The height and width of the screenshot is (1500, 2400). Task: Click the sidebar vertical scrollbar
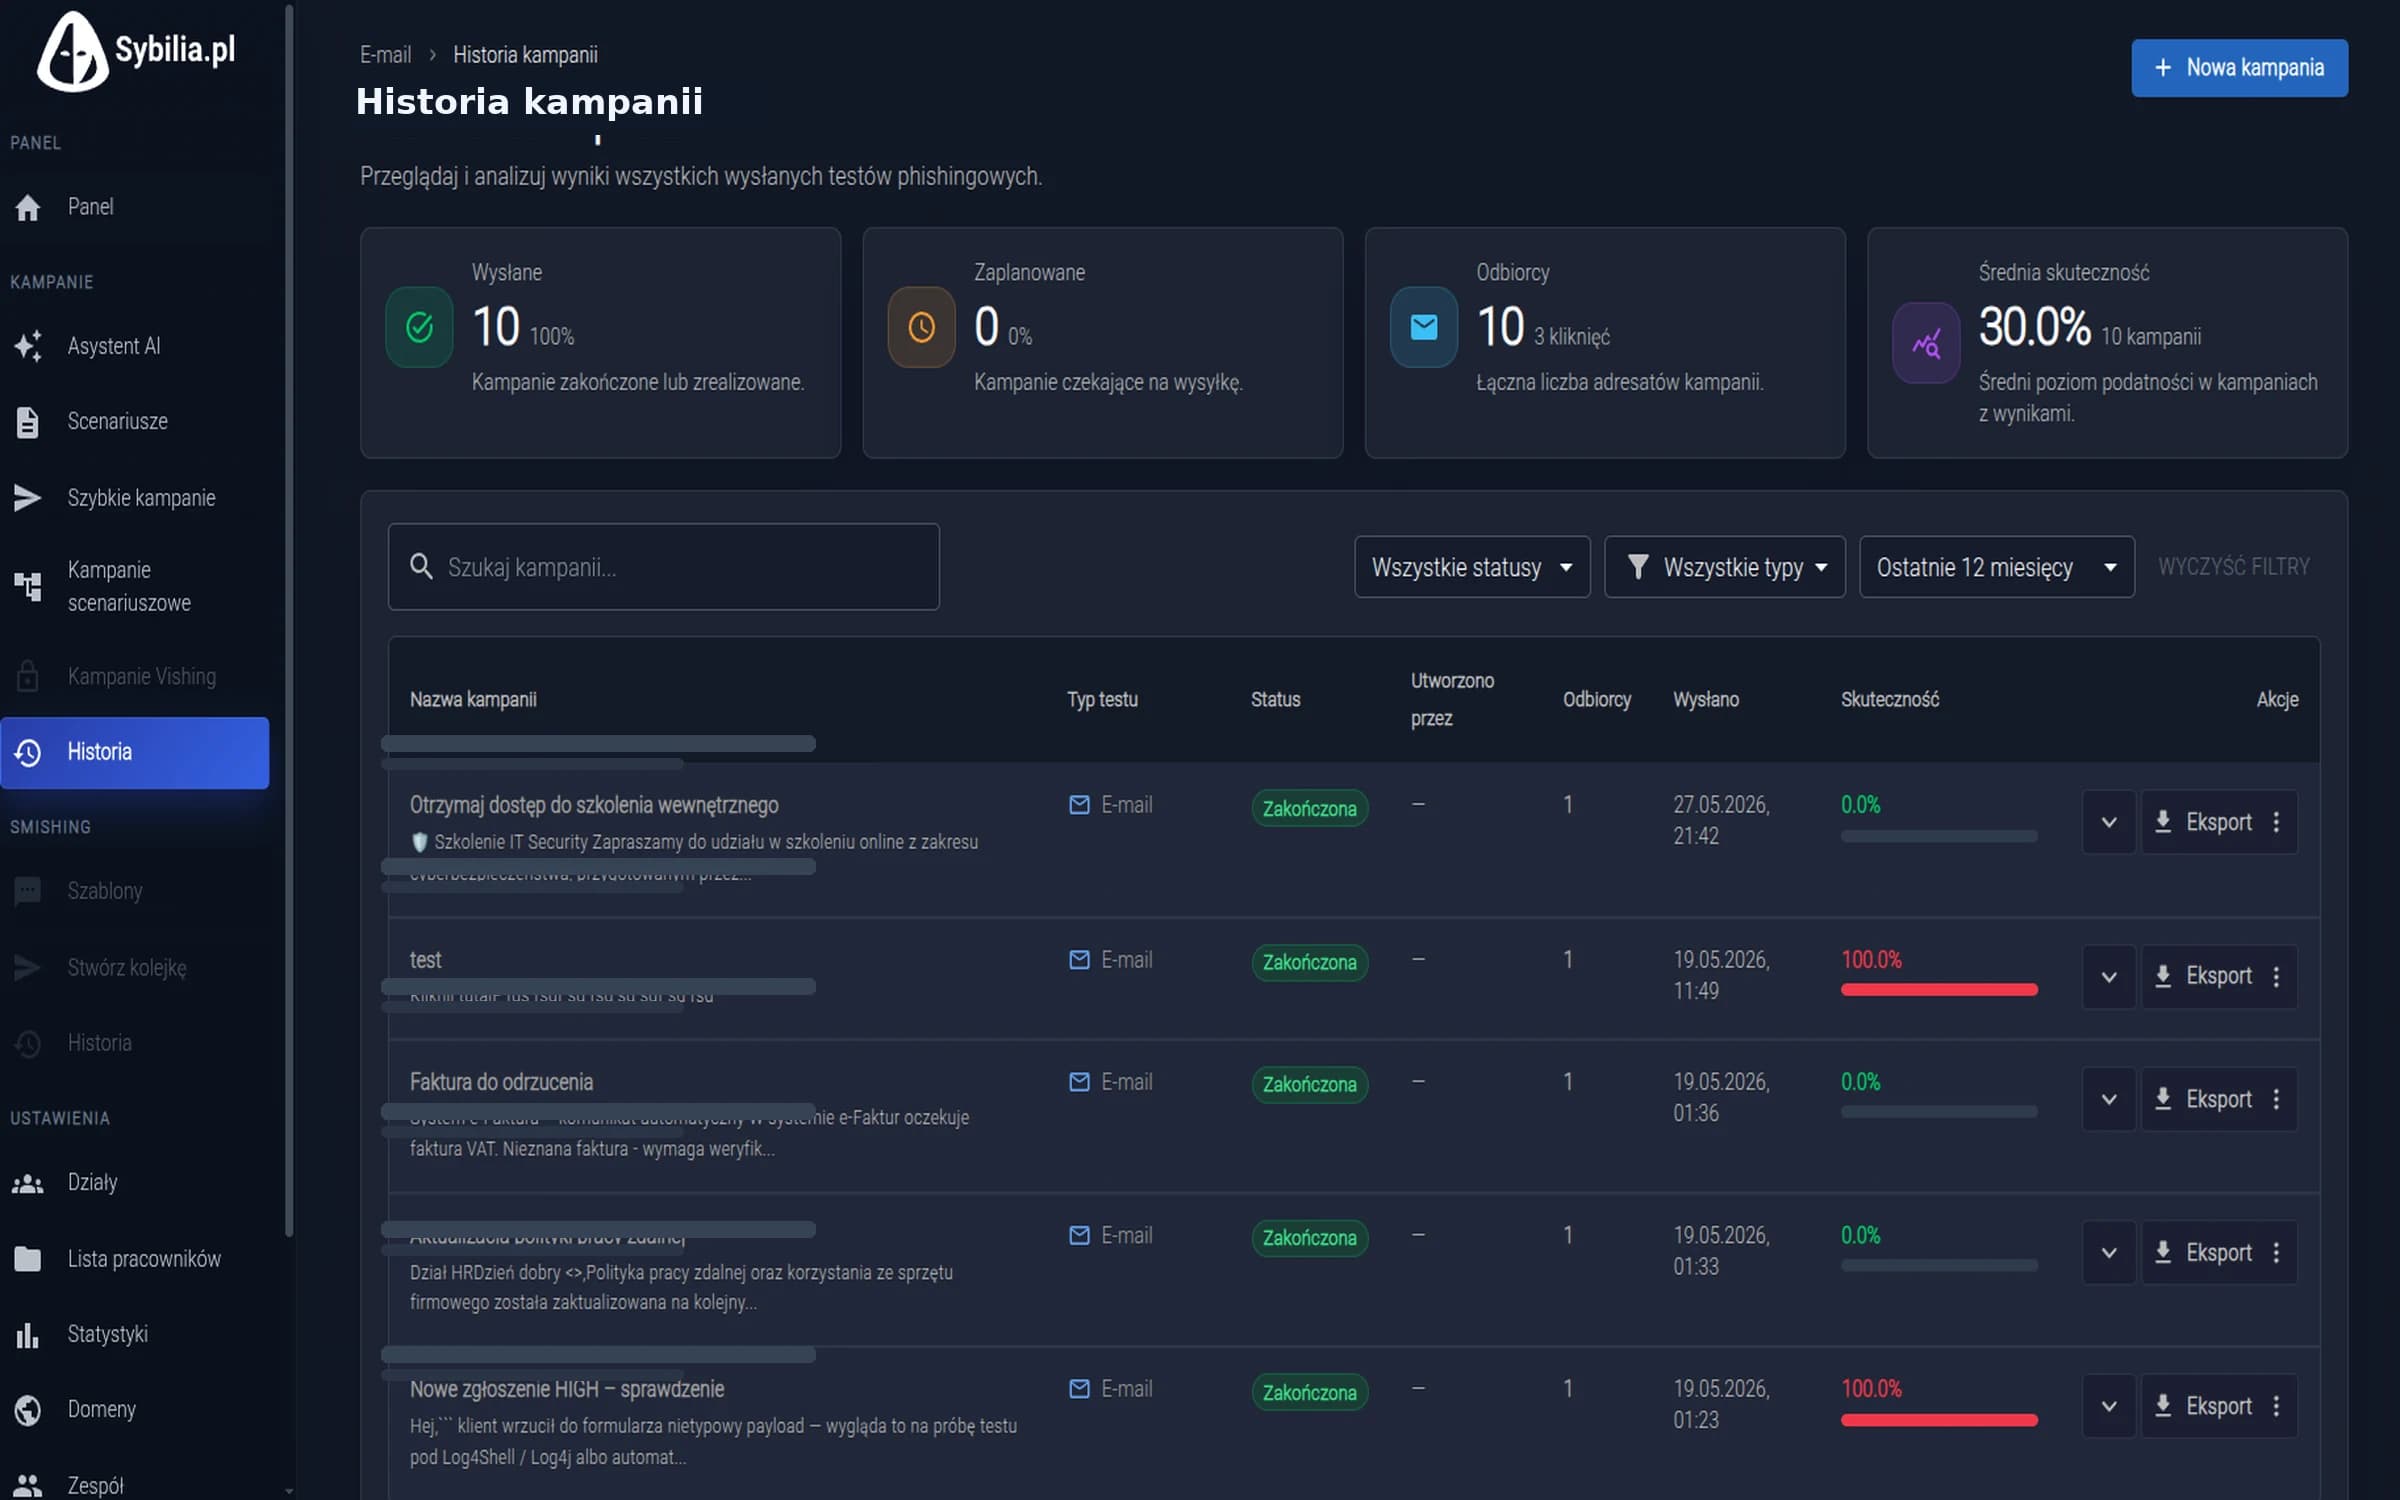click(x=289, y=620)
